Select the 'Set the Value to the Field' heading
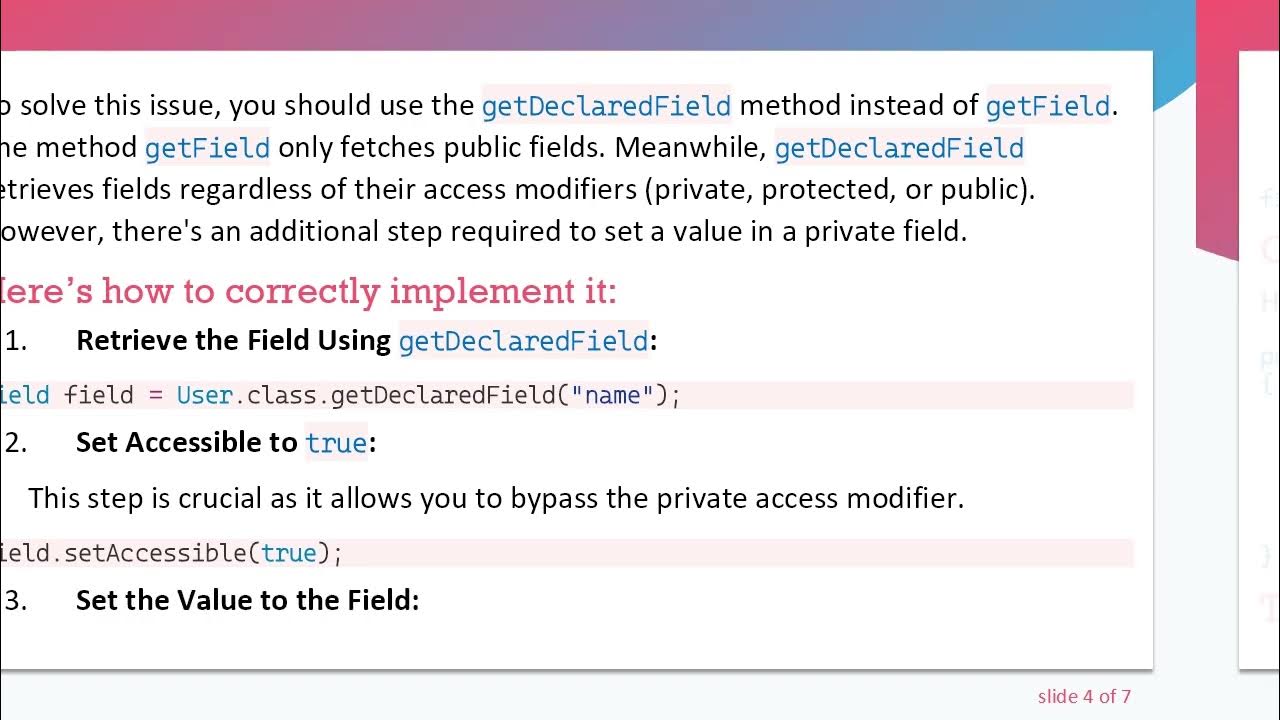1280x720 pixels. click(247, 600)
